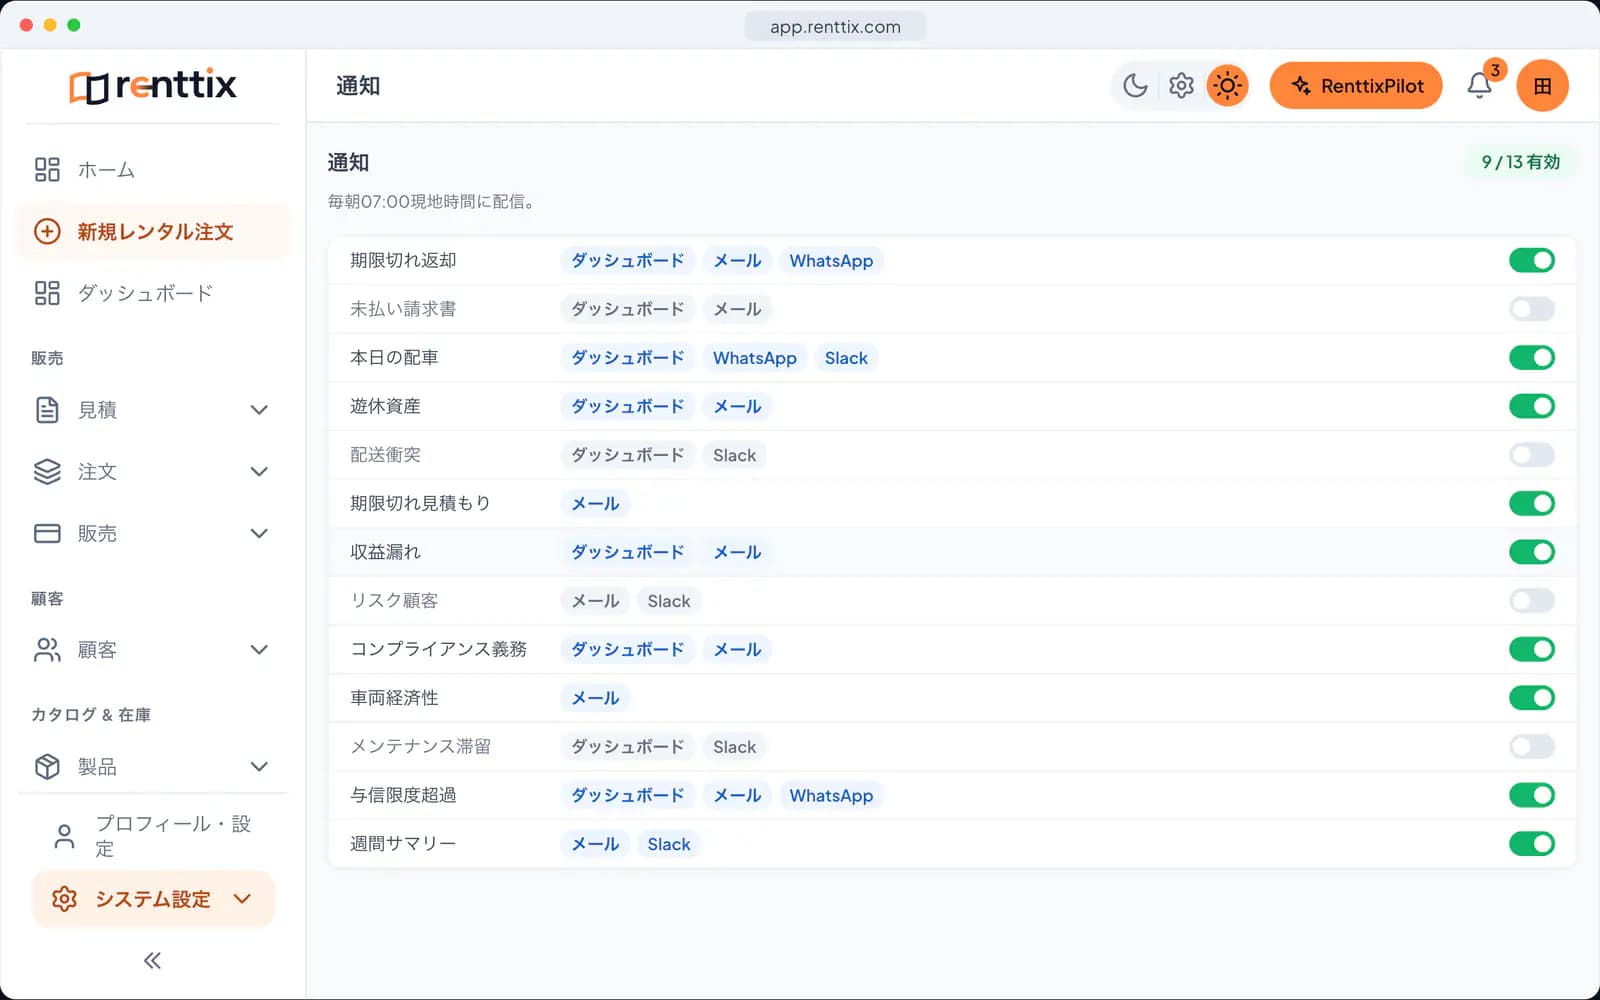Viewport: 1600px width, 1000px height.
Task: Launch RenttixPilot button
Action: click(x=1356, y=86)
